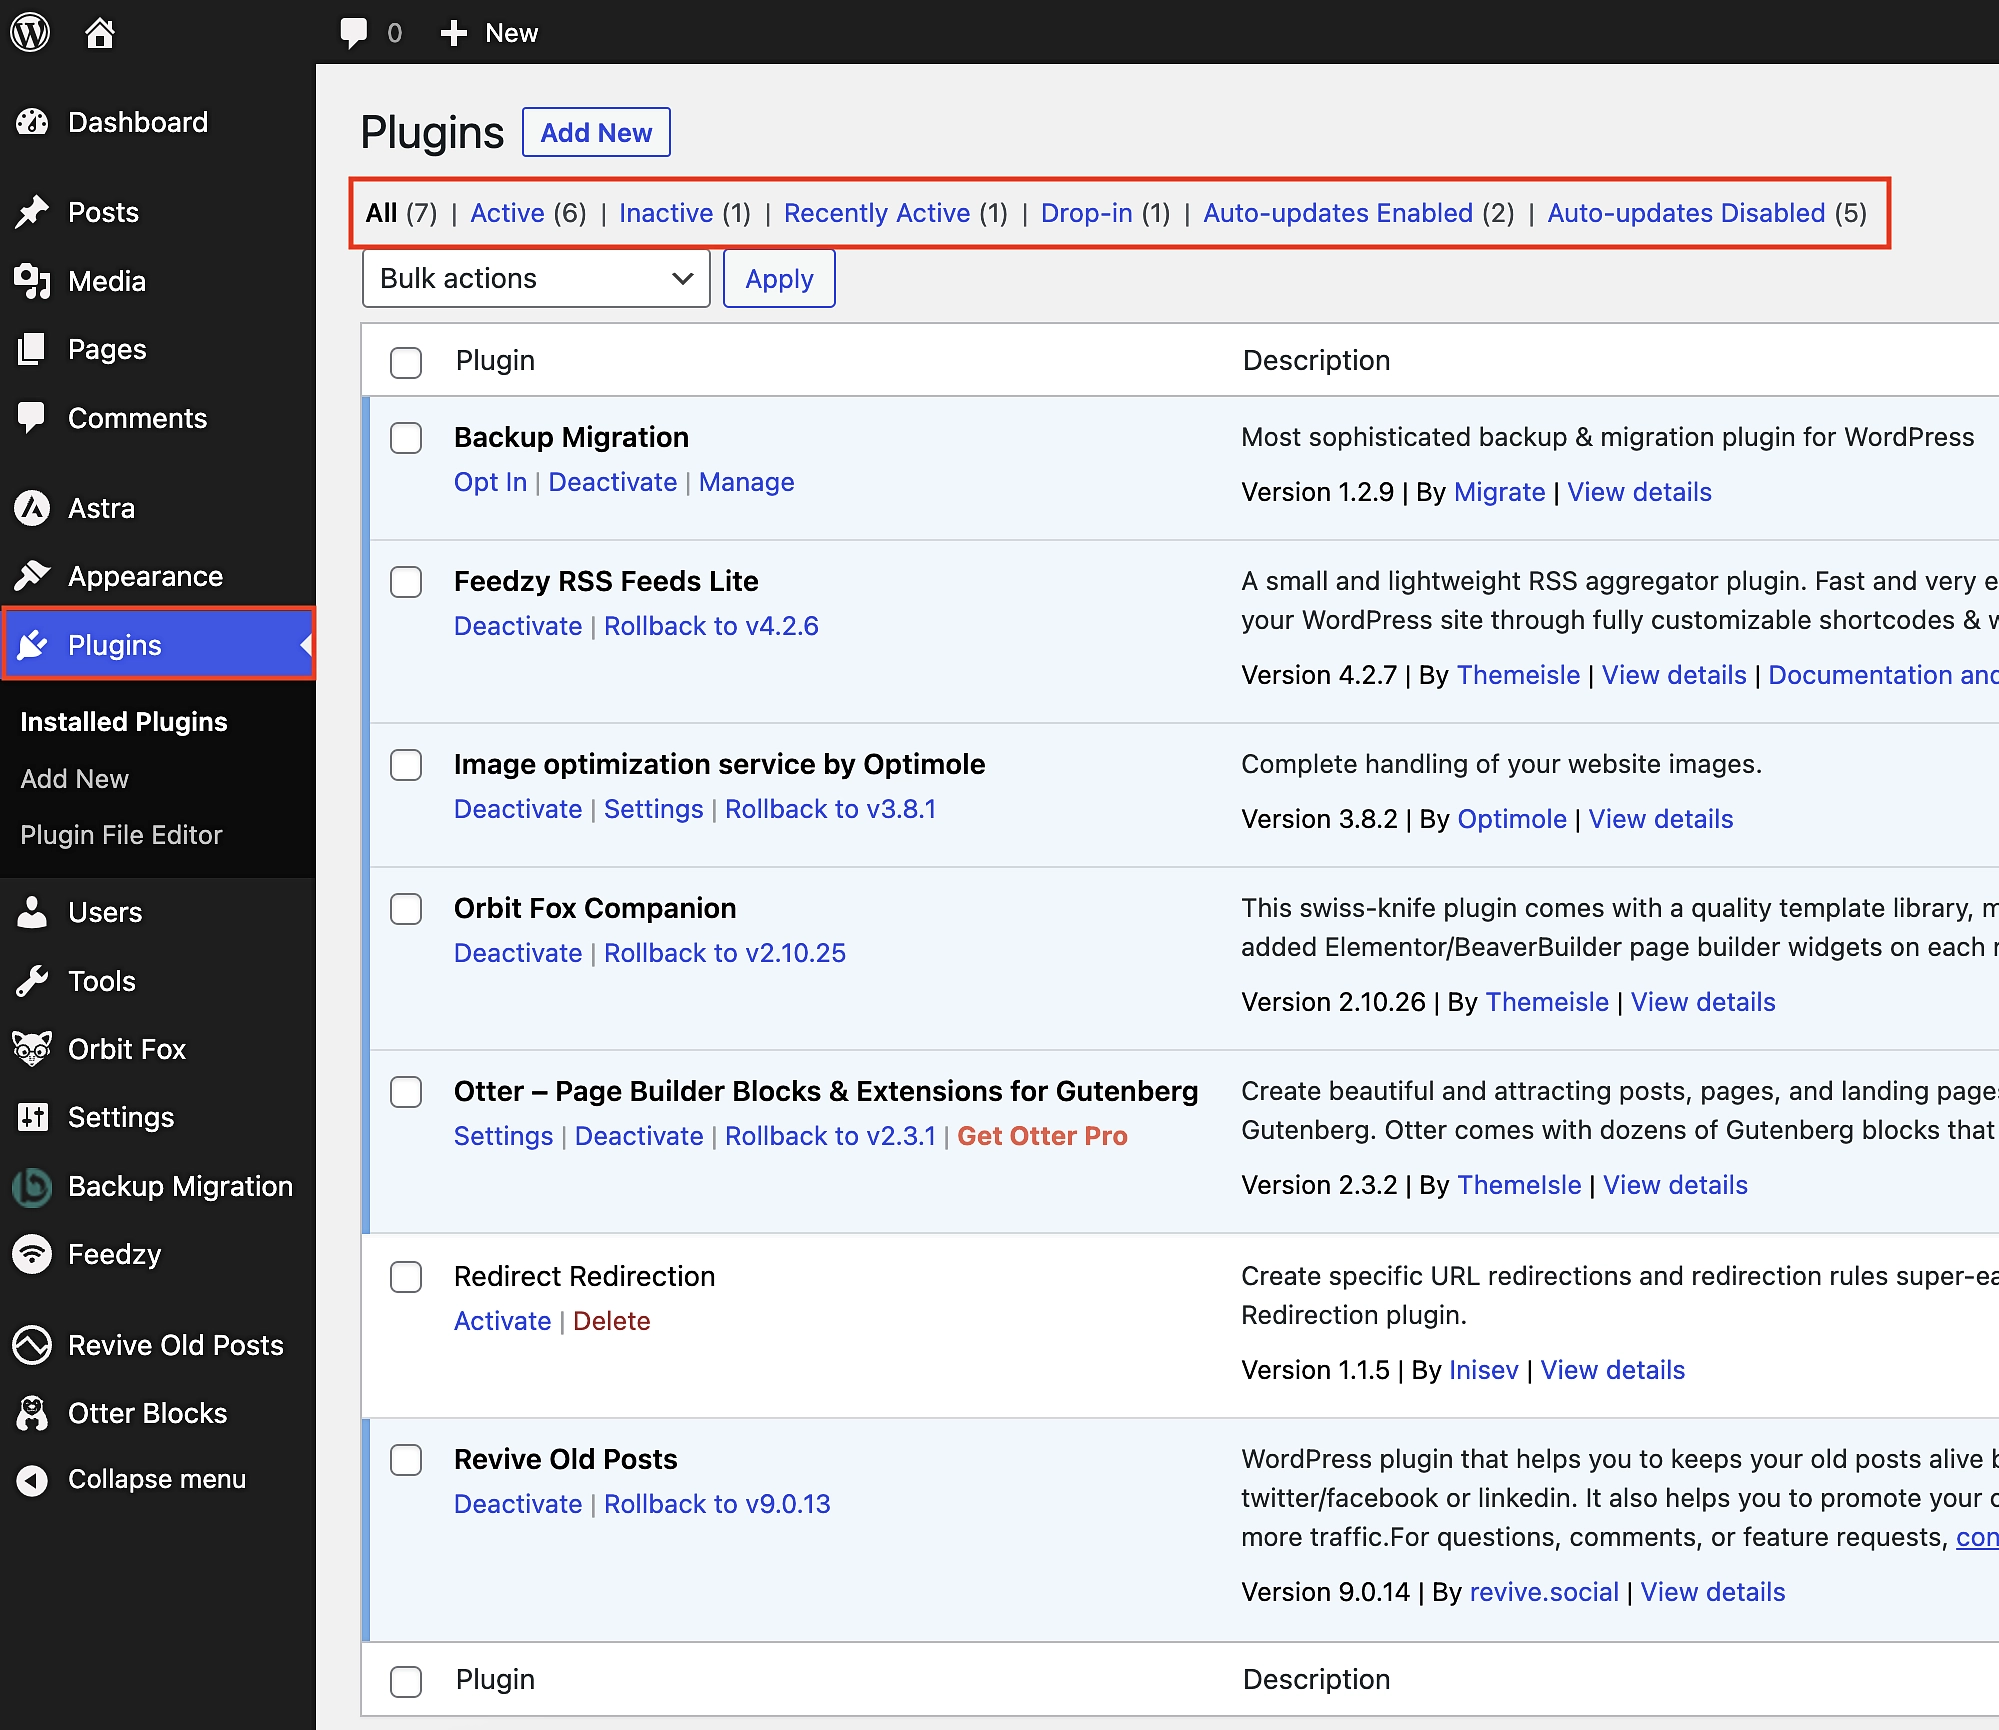Click the Astra theme sidebar icon

point(33,508)
